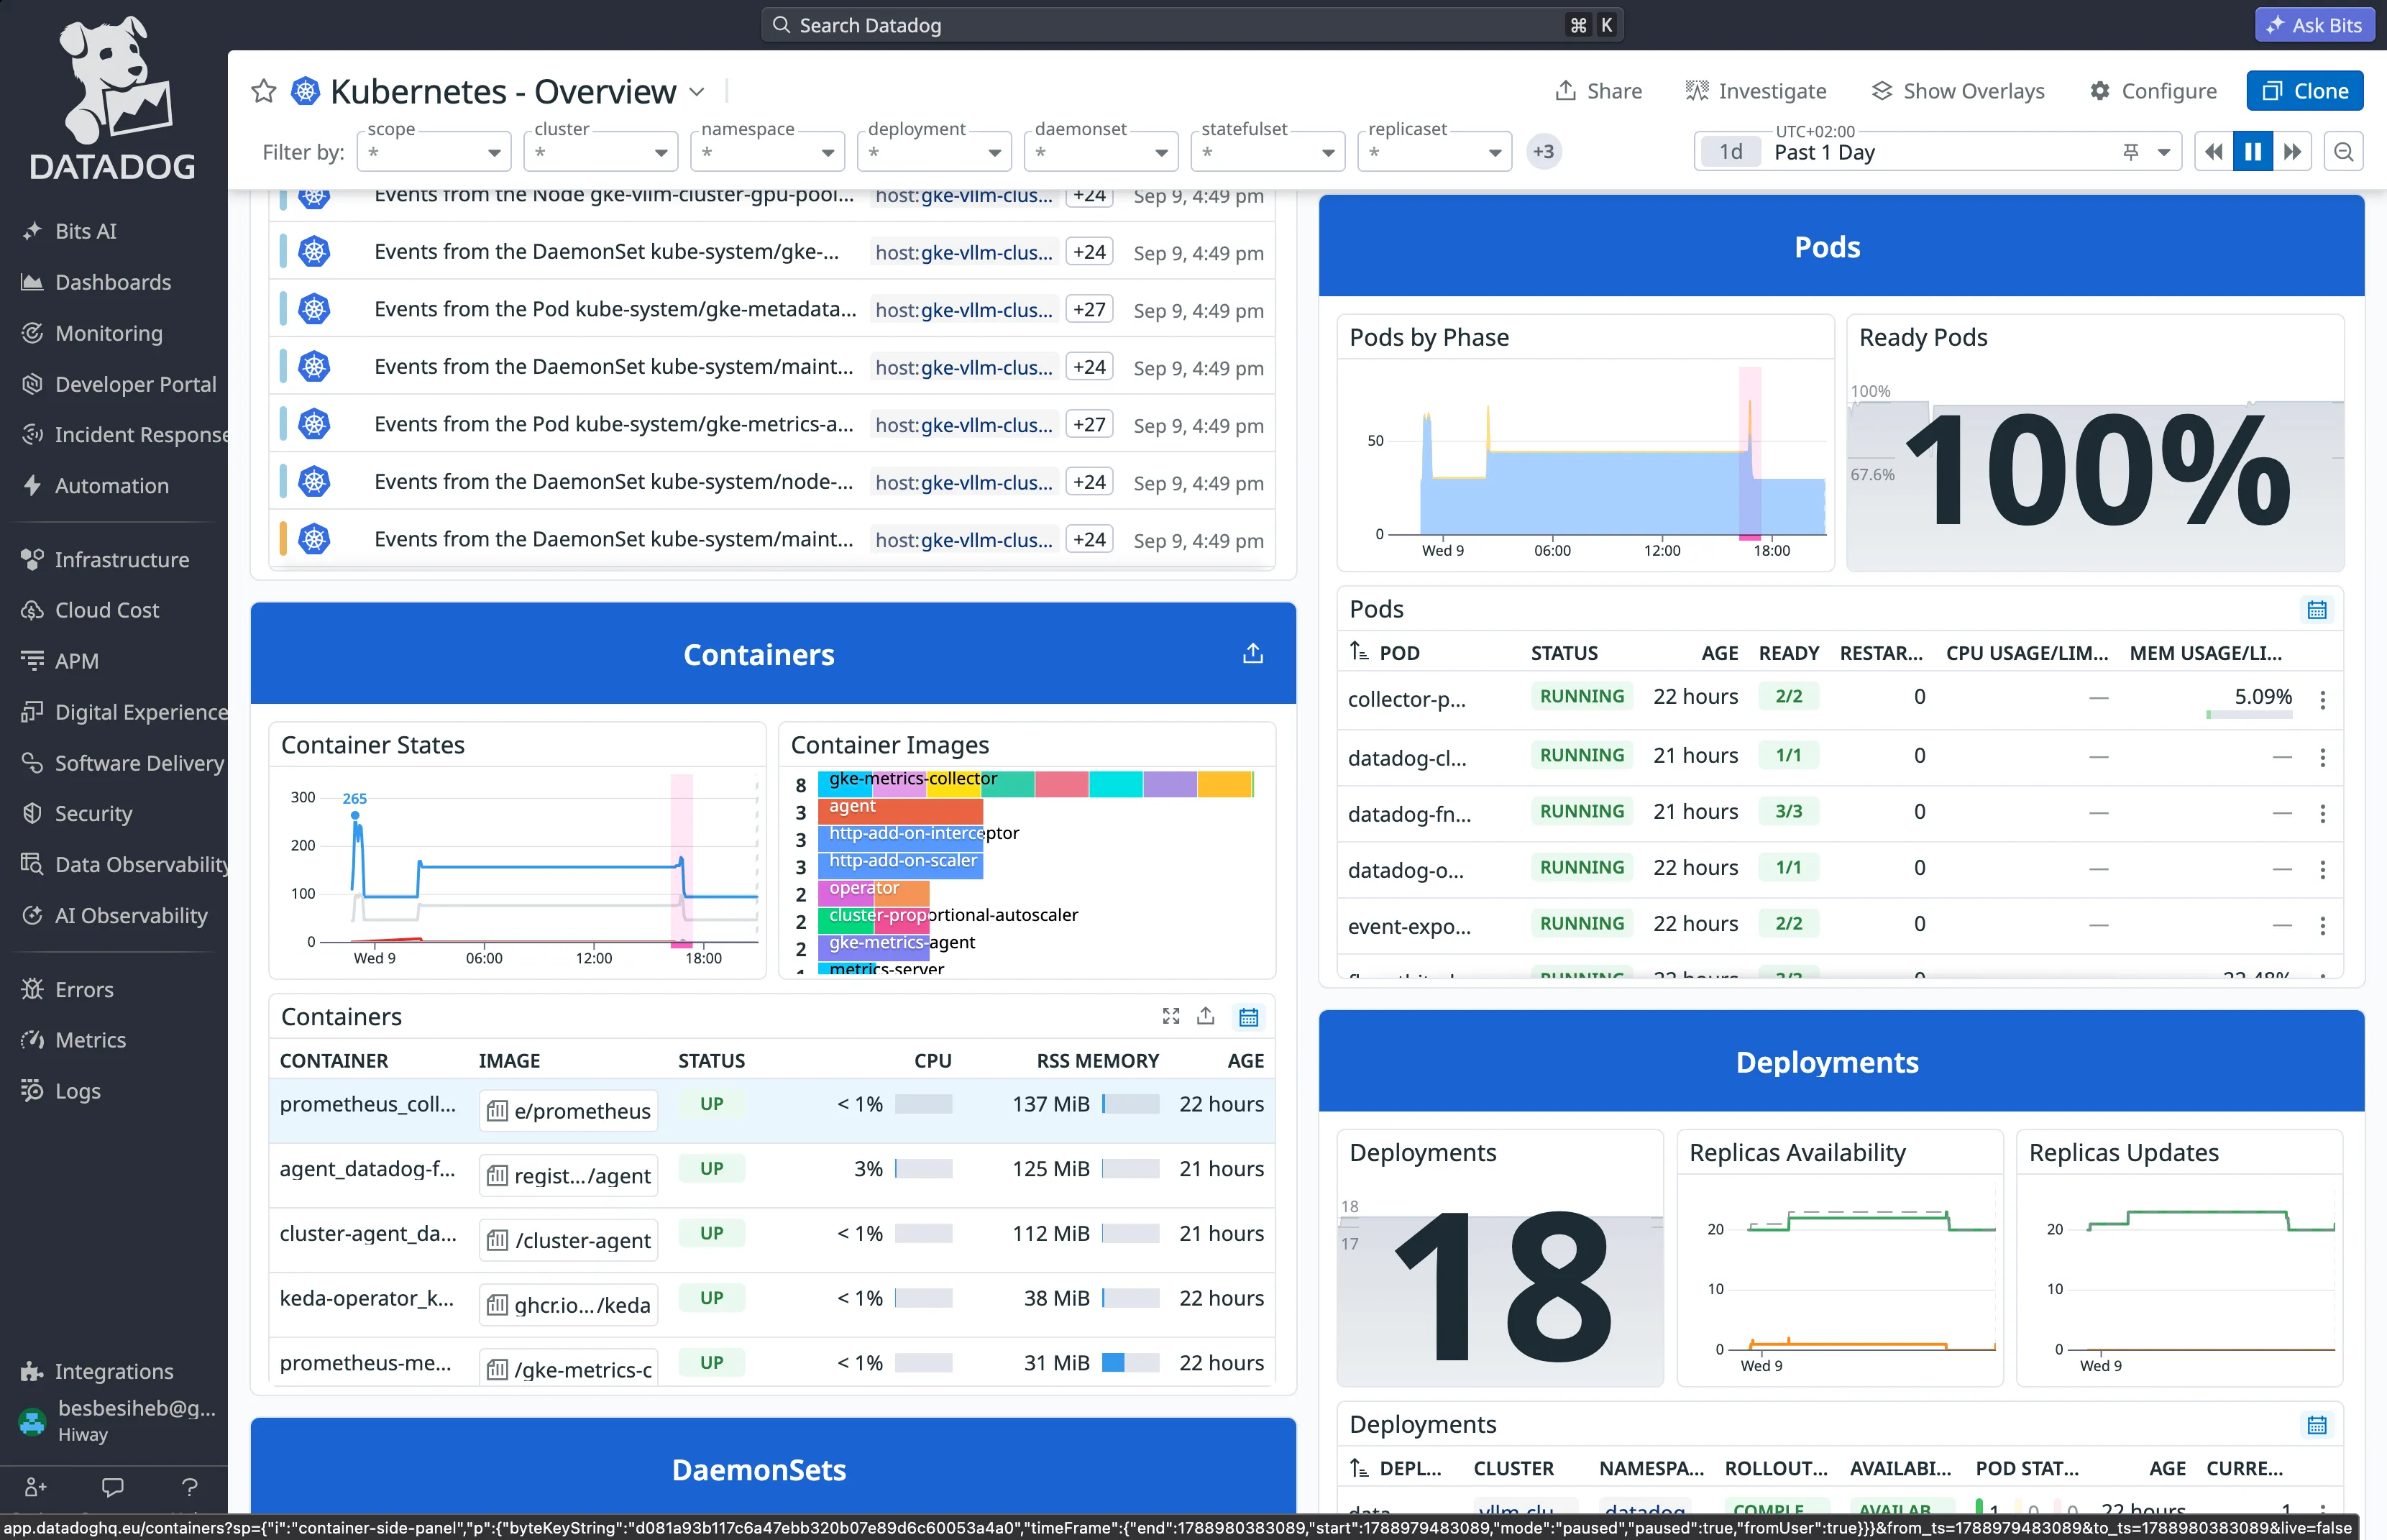Open the regist.../agent image tag
This screenshot has height=1540, width=2387.
pos(568,1176)
